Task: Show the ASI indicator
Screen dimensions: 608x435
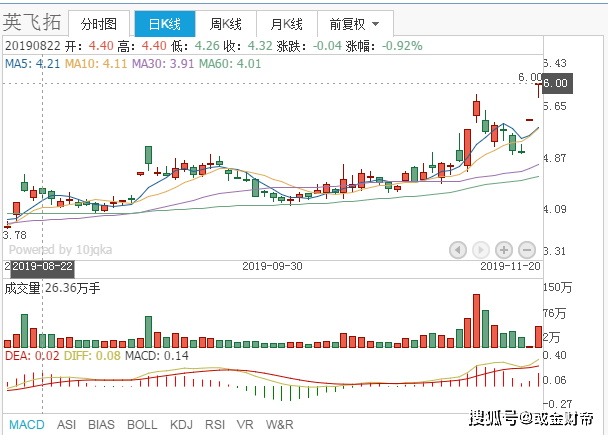Action: tap(67, 424)
